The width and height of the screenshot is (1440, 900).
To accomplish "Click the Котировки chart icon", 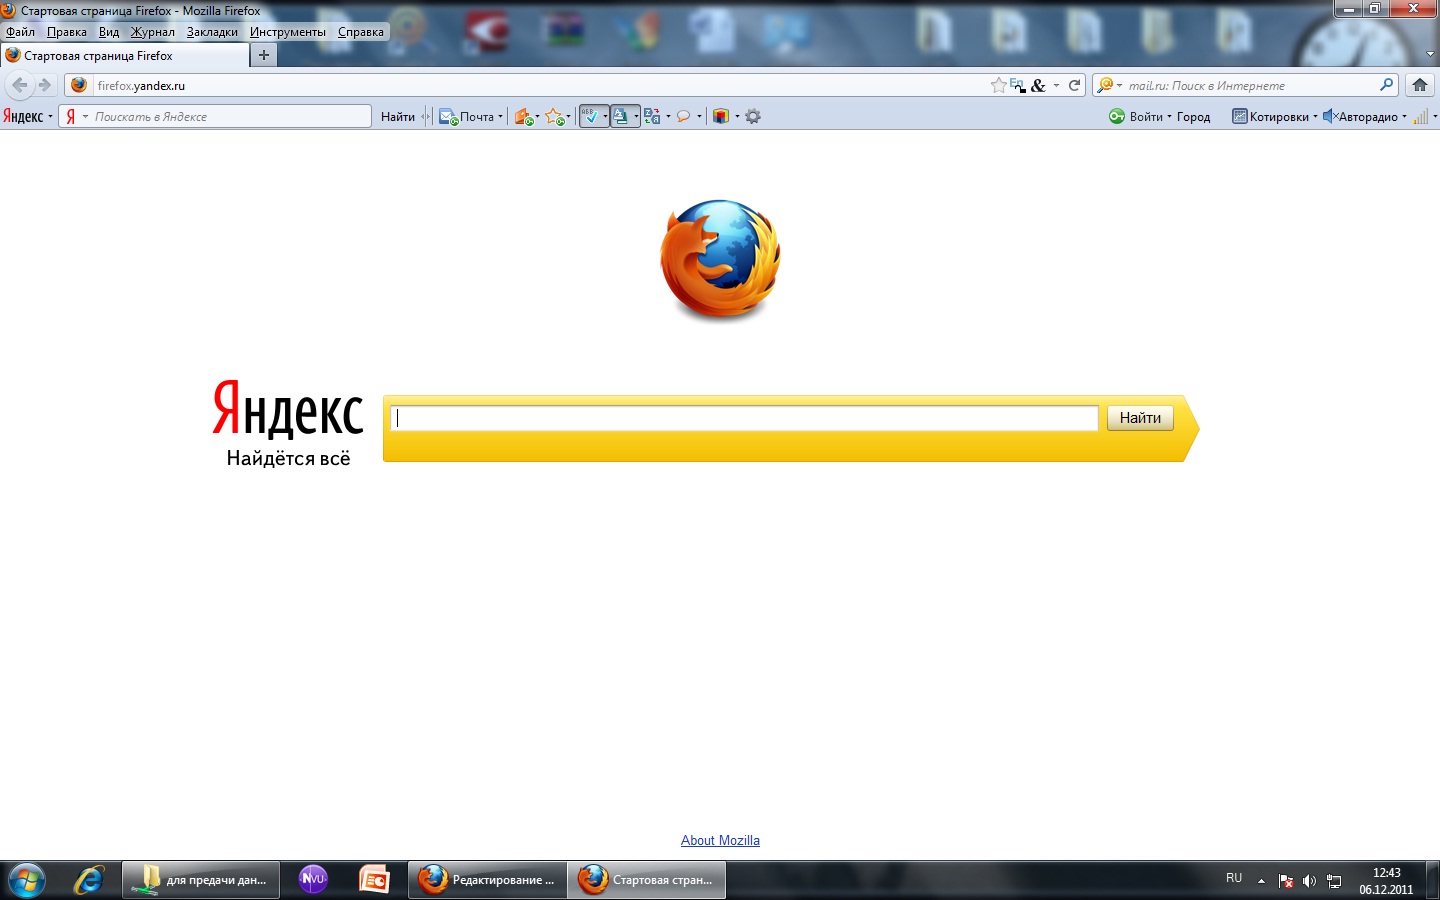I will (1239, 116).
